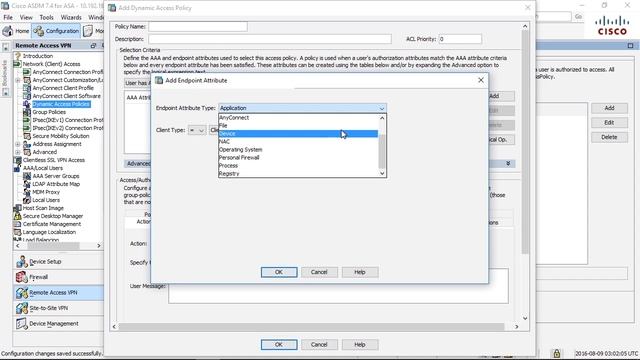Choose AnyConnect from the dropdown list
Image resolution: width=640 pixels, height=360 pixels.
[x=298, y=118]
